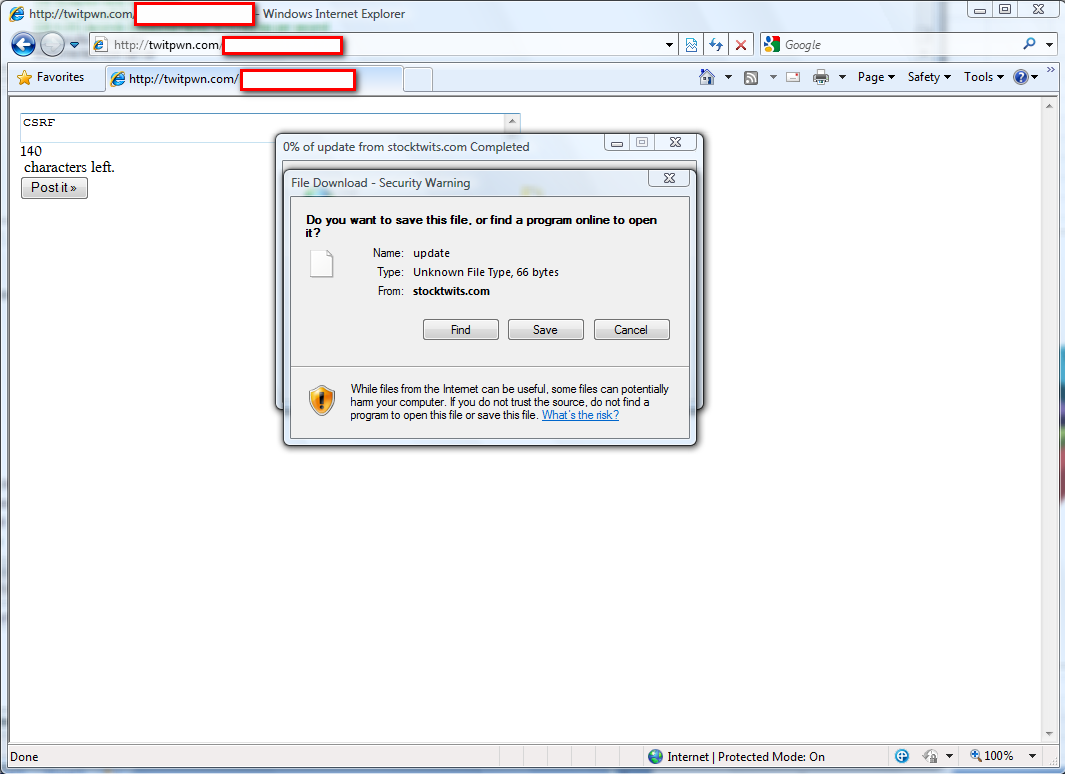
Task: Click the page icon in address bar
Action: (101, 45)
